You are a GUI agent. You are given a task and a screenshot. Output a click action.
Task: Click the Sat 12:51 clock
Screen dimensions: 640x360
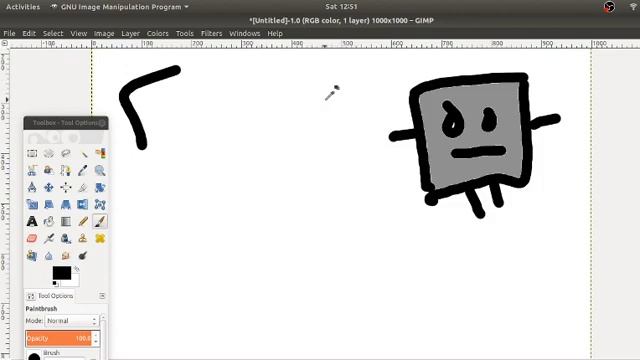tap(341, 7)
